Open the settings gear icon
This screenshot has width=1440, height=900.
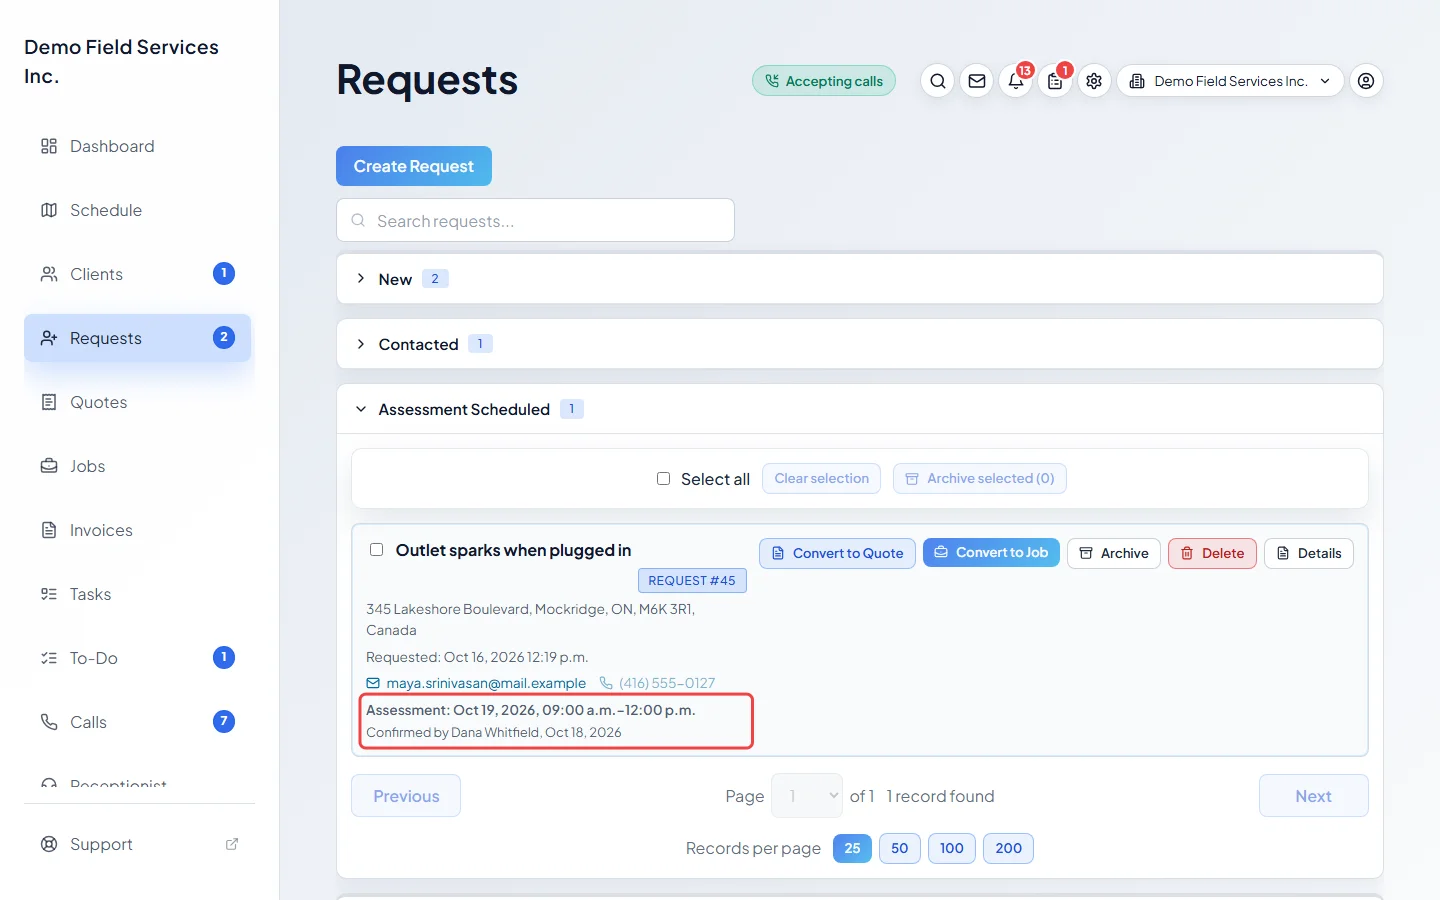(x=1094, y=81)
